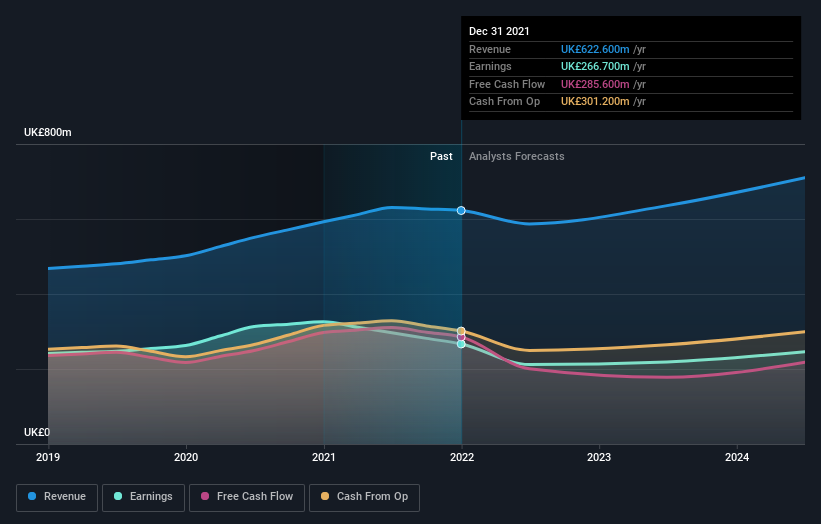Toggle the Earnings series legend button
Image resolution: width=821 pixels, height=524 pixels.
tap(143, 497)
